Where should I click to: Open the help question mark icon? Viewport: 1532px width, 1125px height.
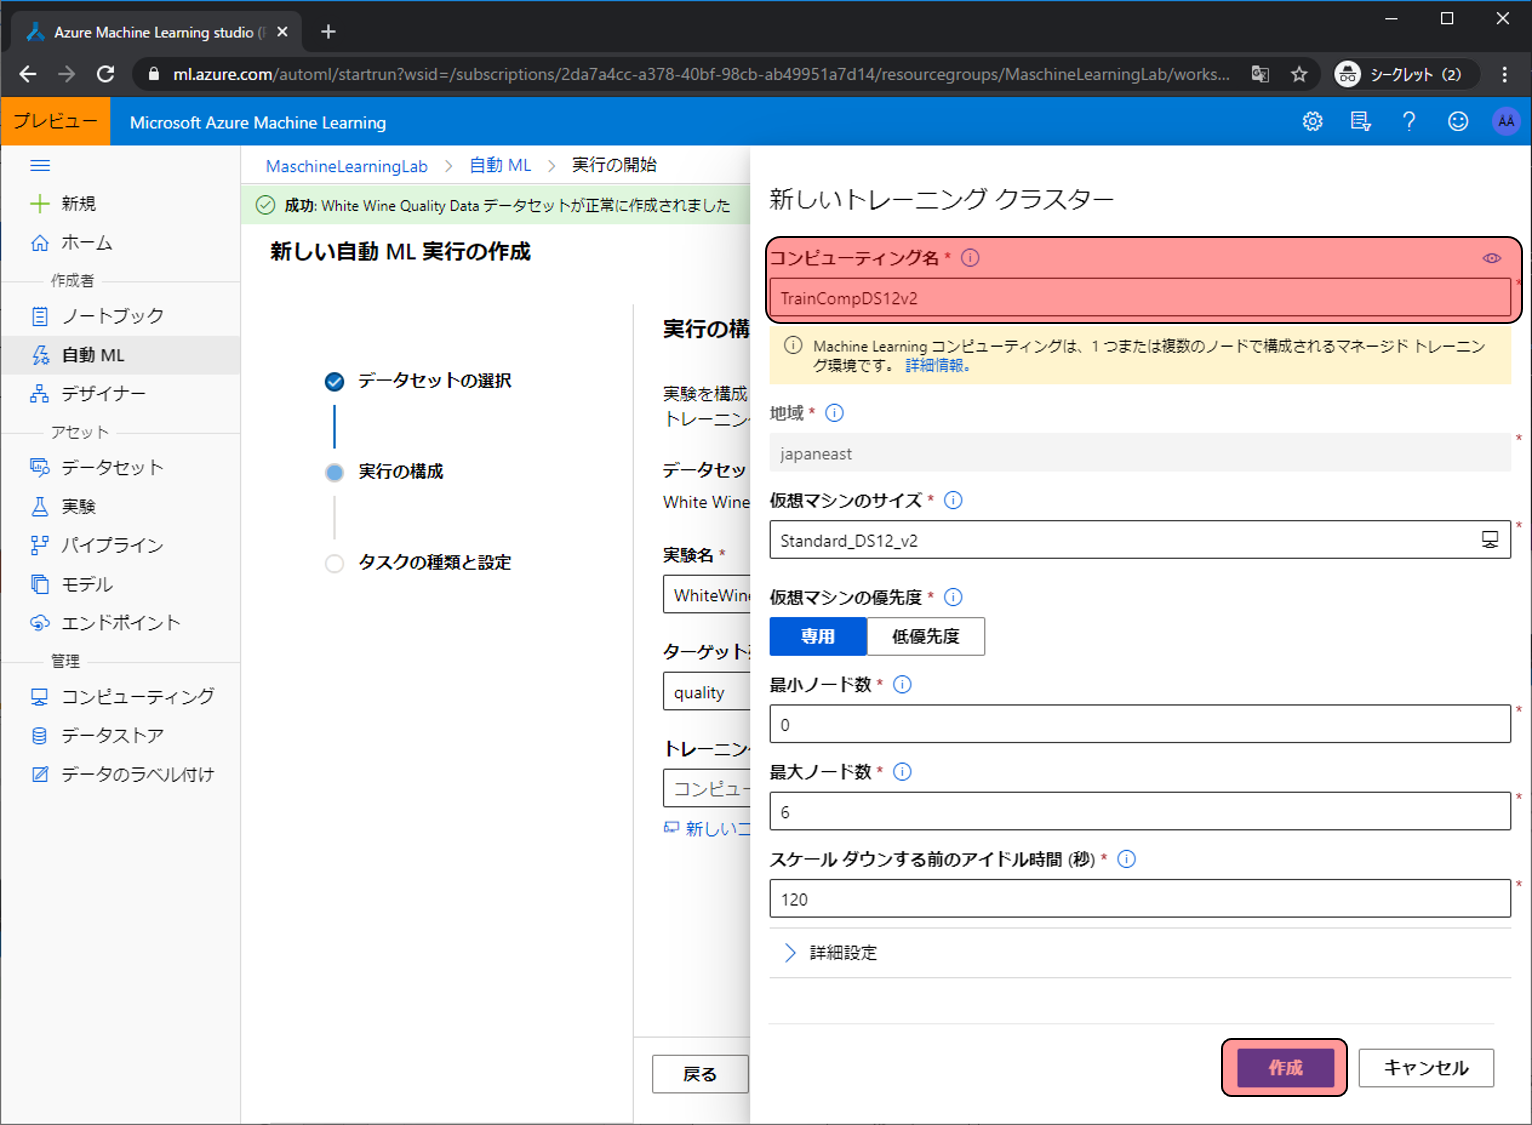[1409, 122]
